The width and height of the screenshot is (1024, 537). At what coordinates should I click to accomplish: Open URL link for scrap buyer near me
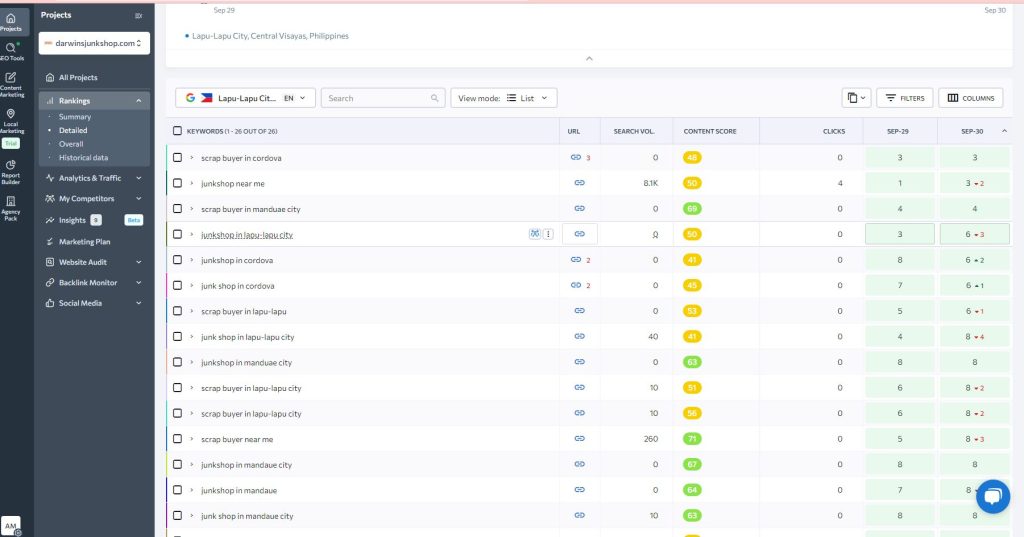point(579,438)
